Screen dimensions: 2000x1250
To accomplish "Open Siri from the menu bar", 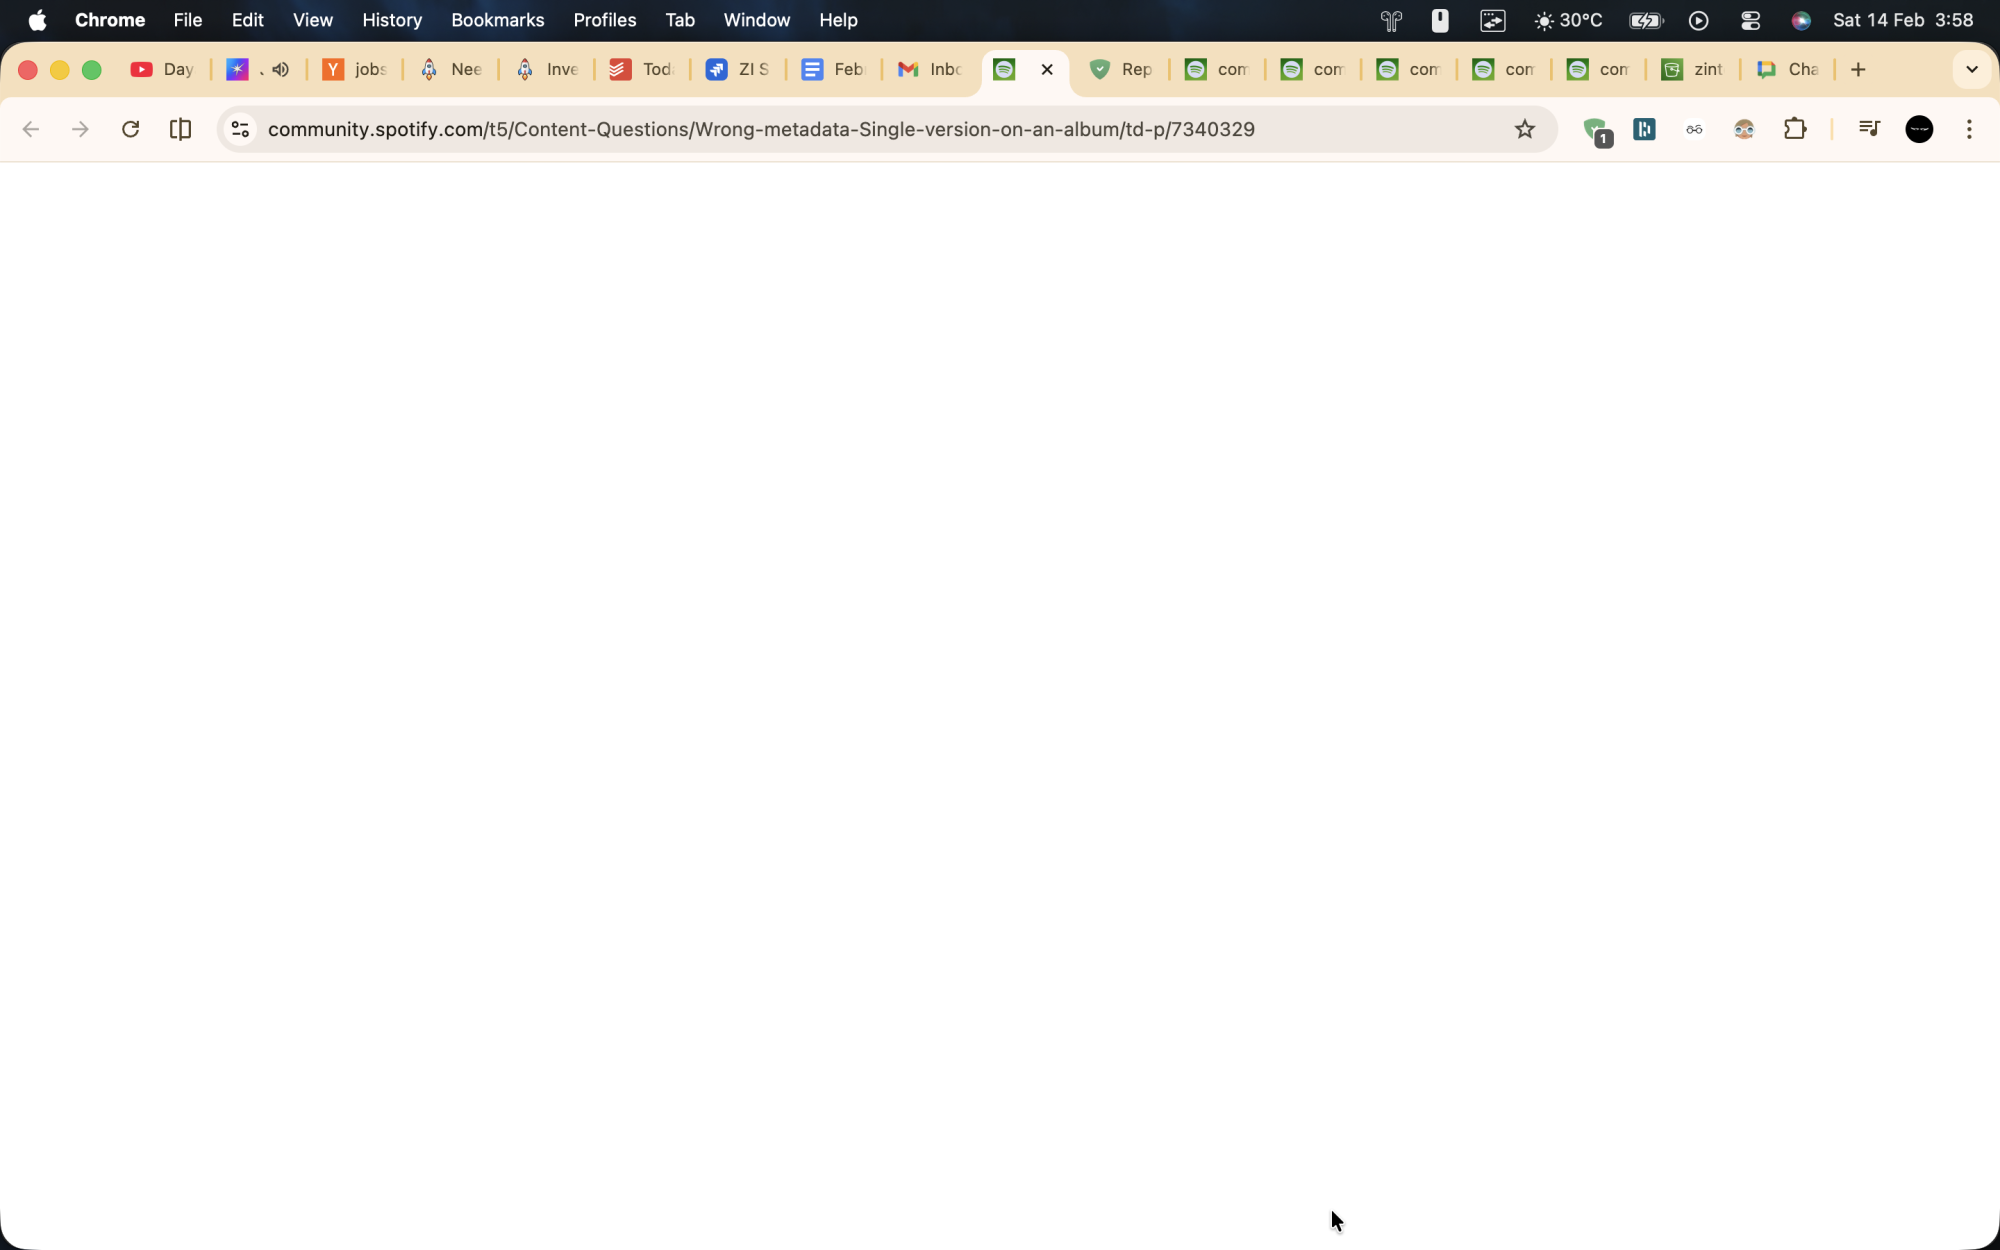I will 1800,20.
